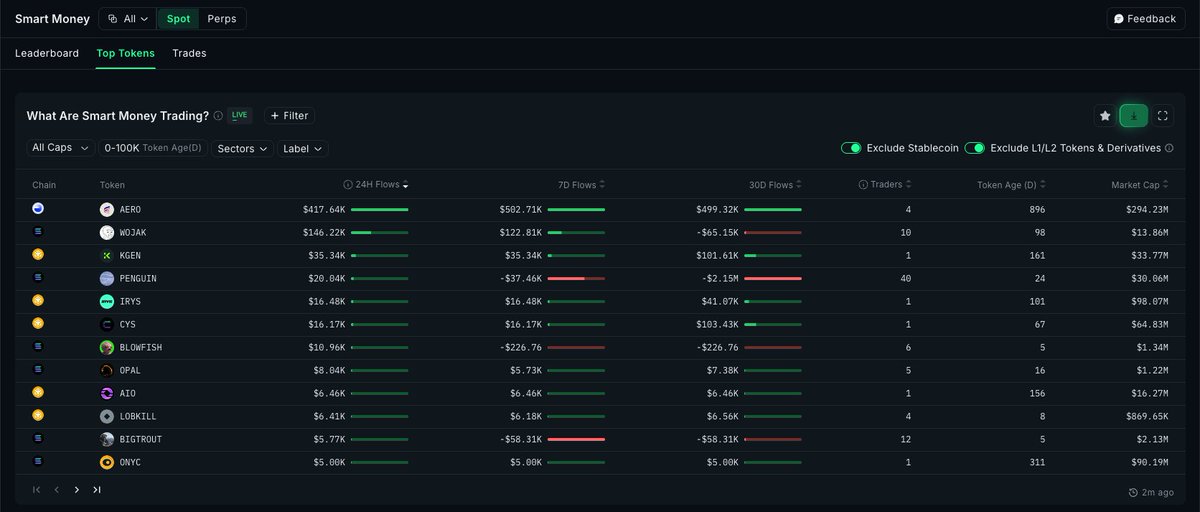Click the info icon next to Traders header

click(863, 185)
